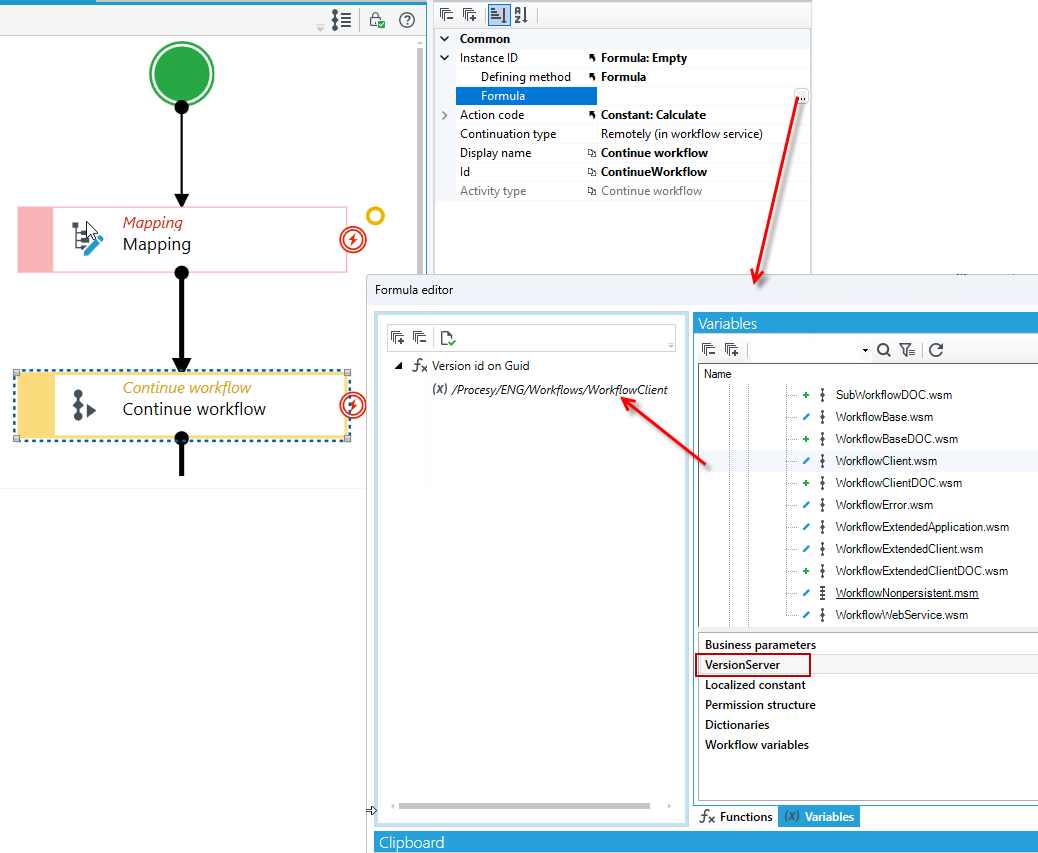
Task: Open the Formula ellipsis button
Action: [x=802, y=97]
